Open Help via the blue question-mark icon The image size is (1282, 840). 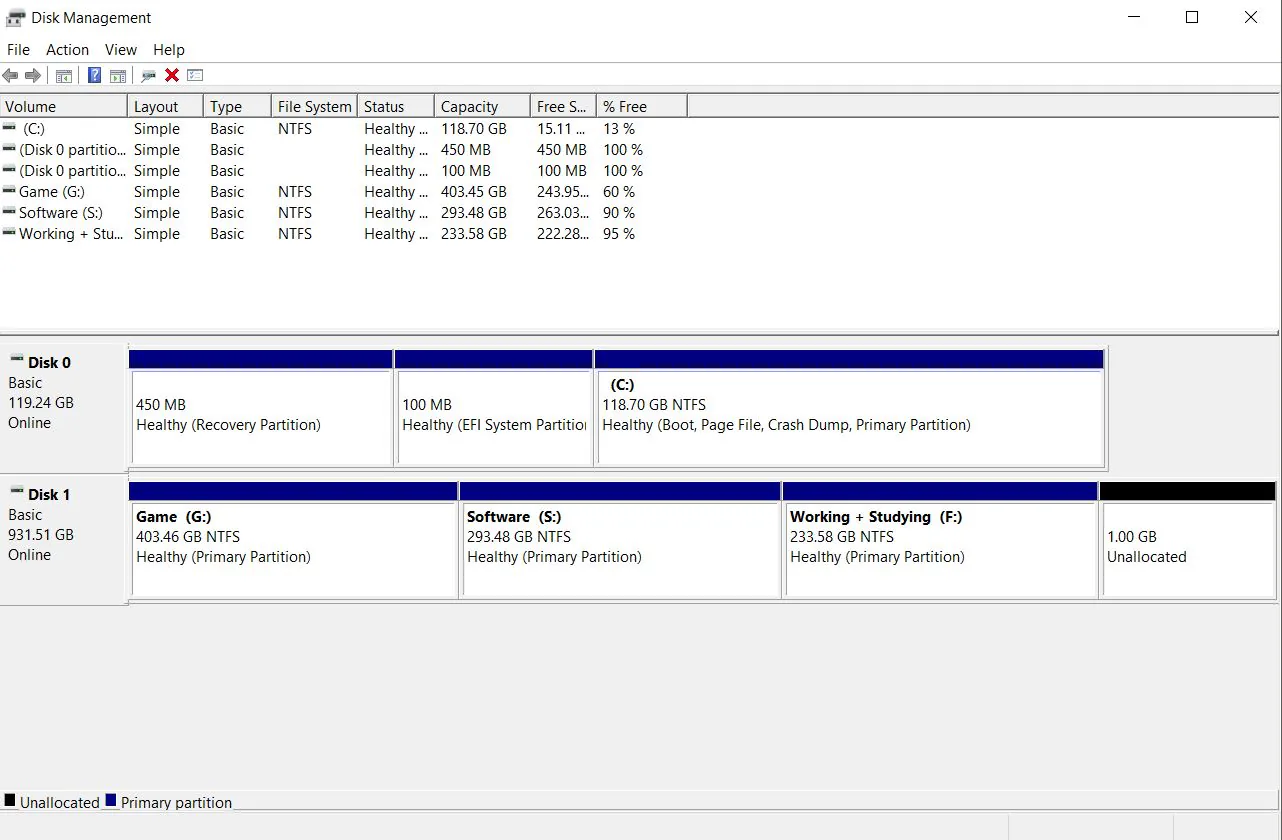coord(94,75)
